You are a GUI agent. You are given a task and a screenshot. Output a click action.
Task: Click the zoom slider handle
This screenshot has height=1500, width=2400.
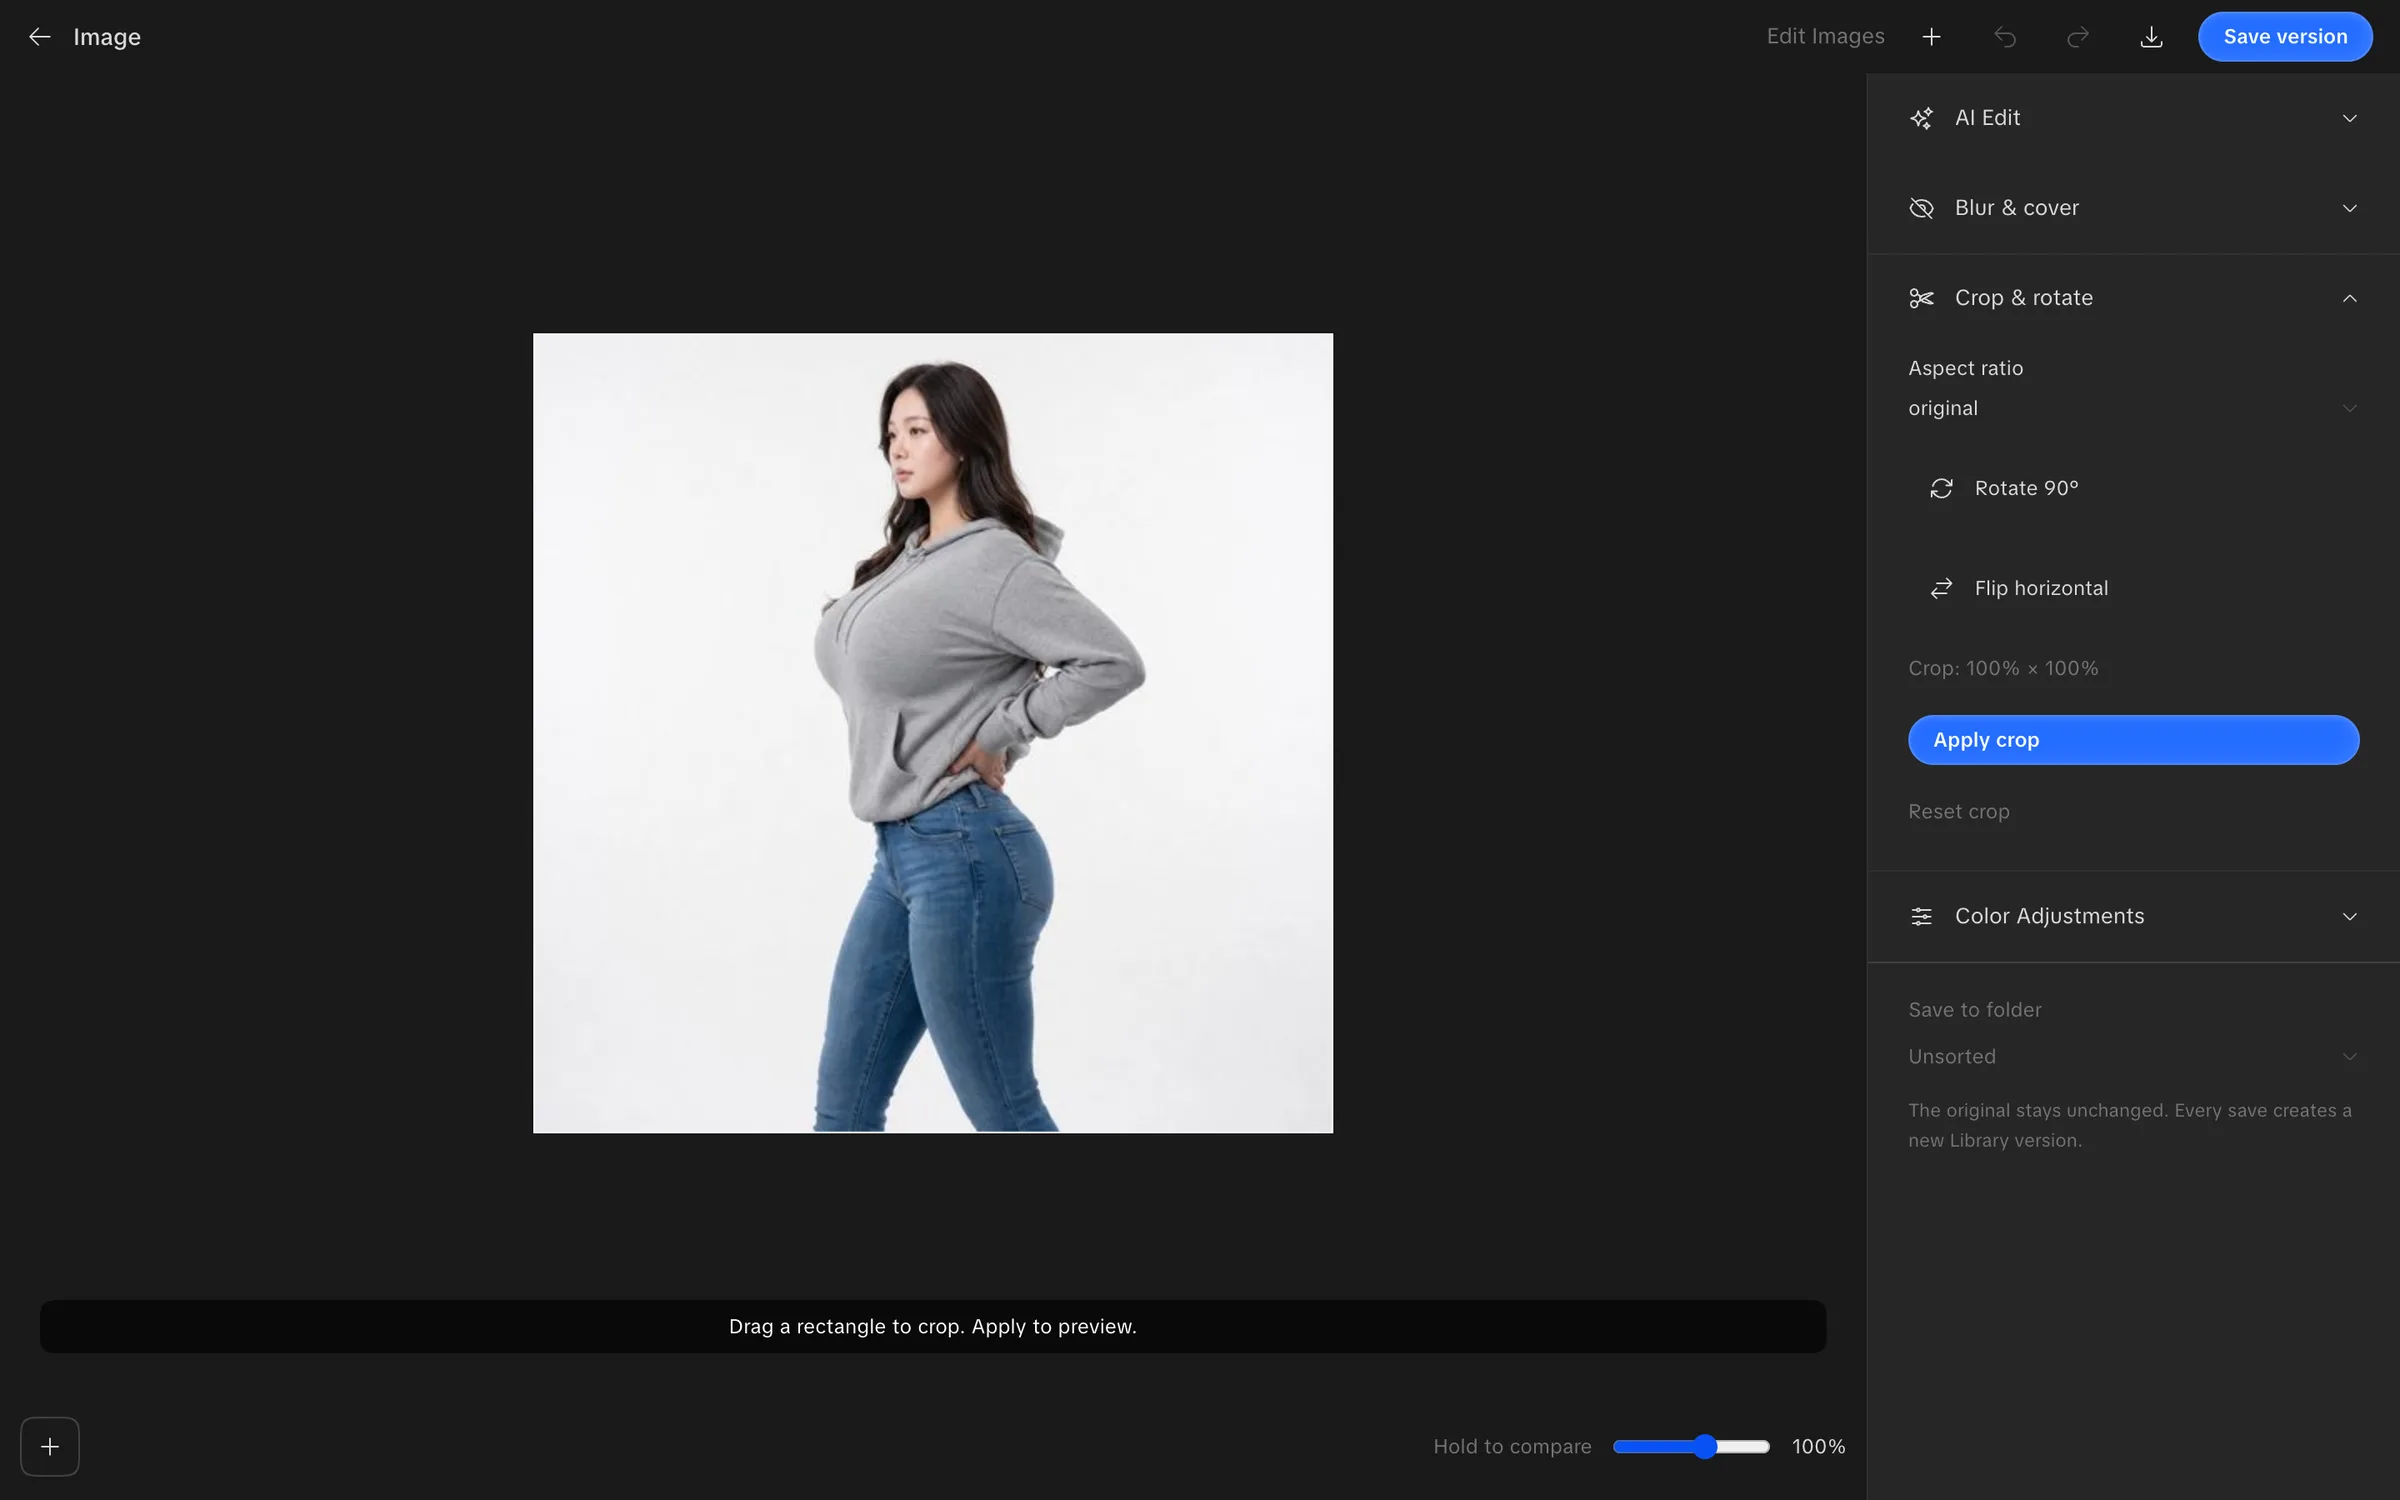click(x=1705, y=1446)
